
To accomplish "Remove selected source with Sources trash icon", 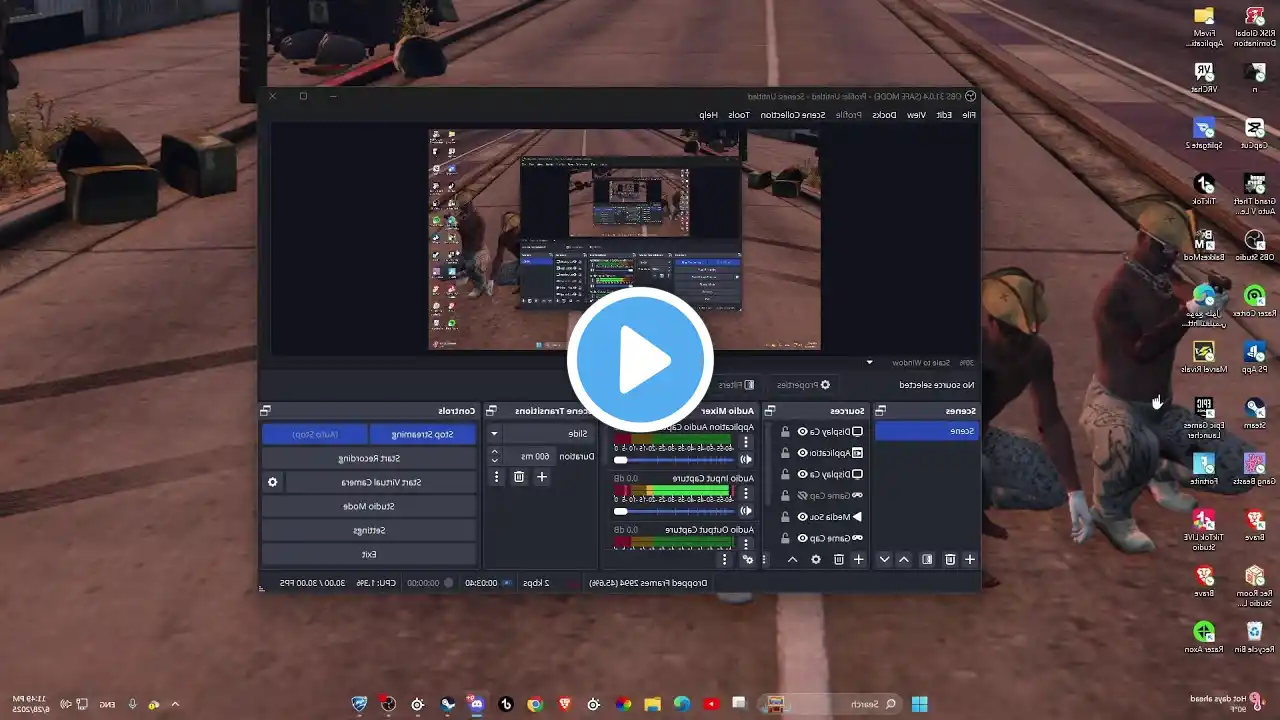I will (838, 559).
